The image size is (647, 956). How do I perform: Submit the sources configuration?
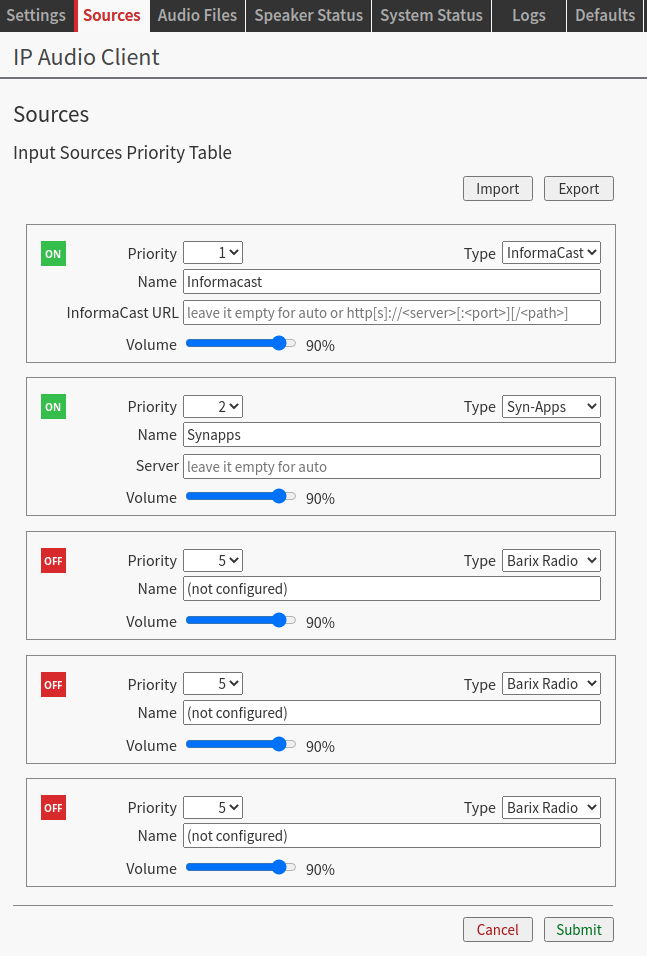point(579,930)
